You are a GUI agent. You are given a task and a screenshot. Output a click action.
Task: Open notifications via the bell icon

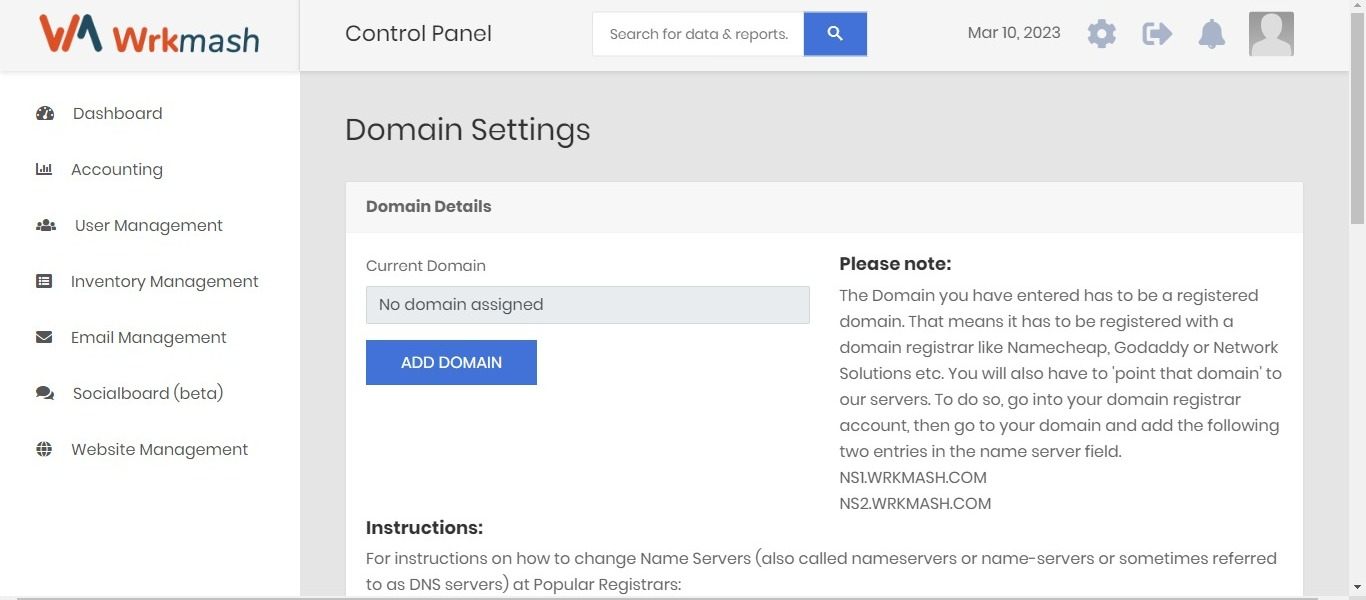[x=1211, y=33]
